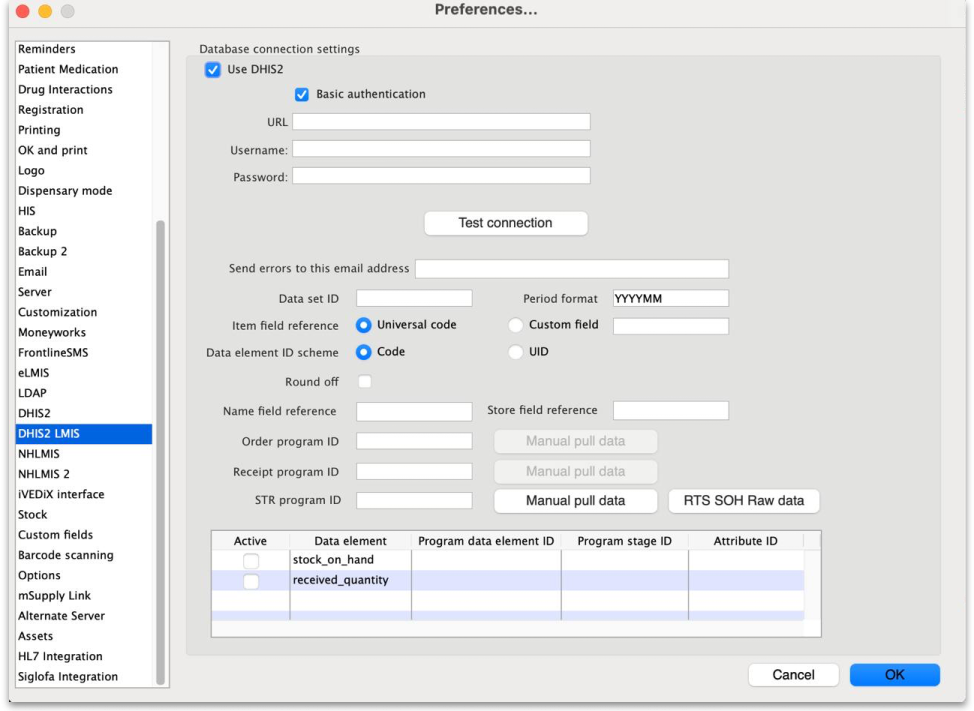The height and width of the screenshot is (711, 974).
Task: Click the sidebar list vertical scrollbar
Action: [x=161, y=450]
